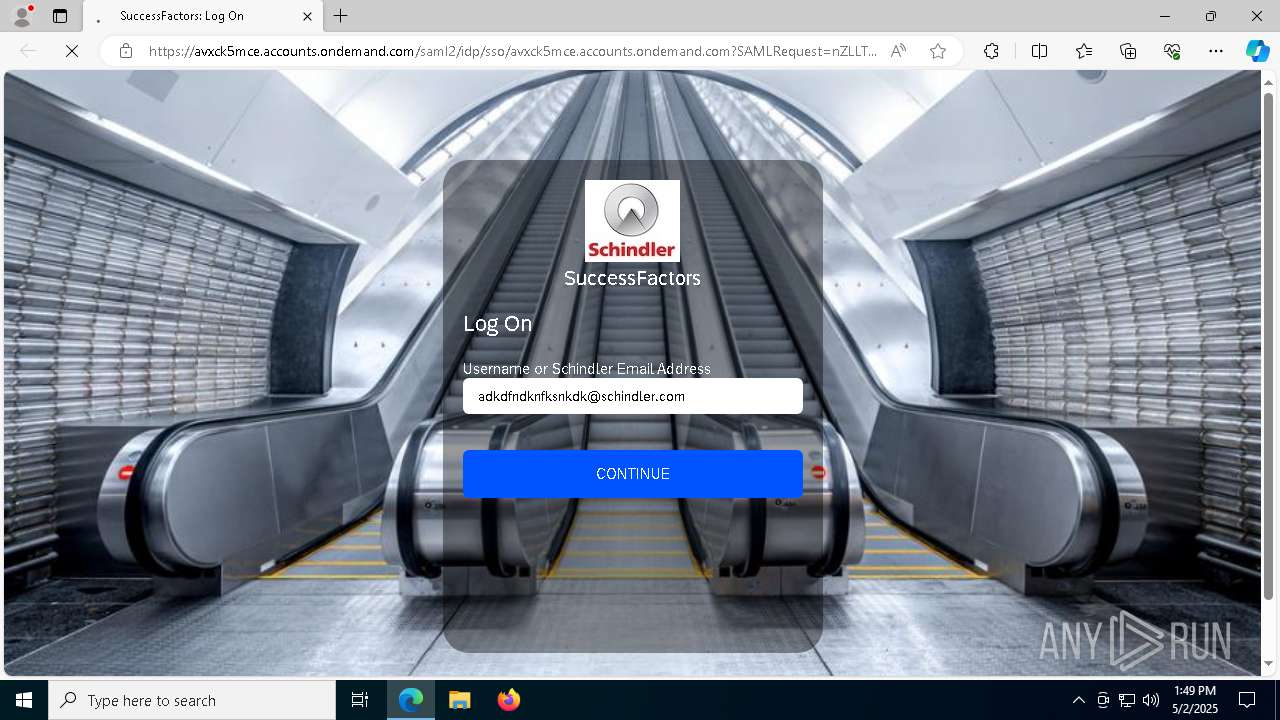The height and width of the screenshot is (720, 1280).
Task: Open File Explorer from taskbar
Action: (459, 700)
